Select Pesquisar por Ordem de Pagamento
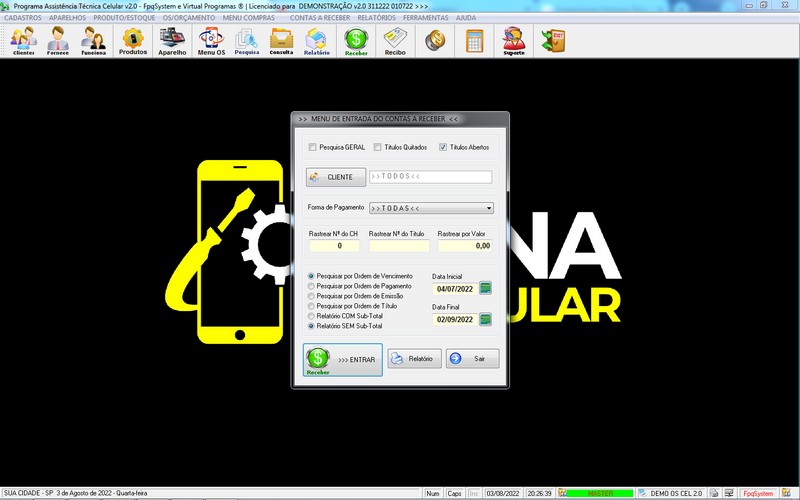This screenshot has height=500, width=800. point(311,286)
